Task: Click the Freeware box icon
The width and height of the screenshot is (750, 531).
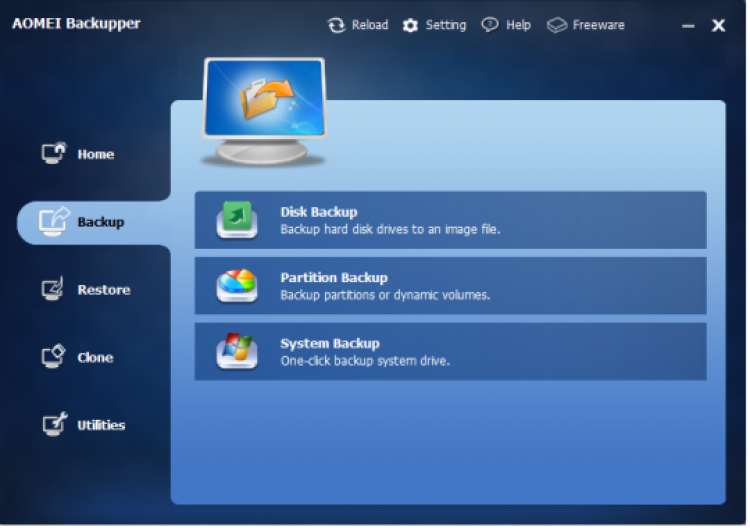Action: pyautogui.click(x=559, y=25)
